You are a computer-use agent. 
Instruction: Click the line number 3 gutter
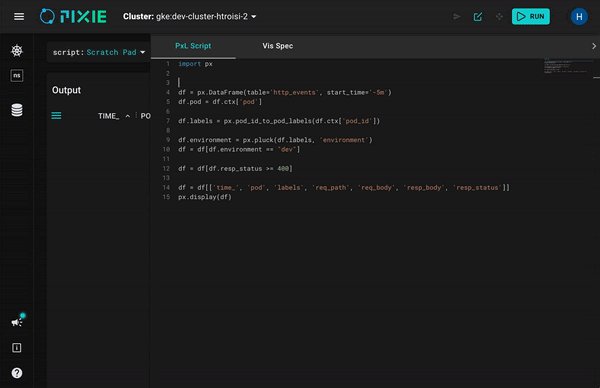(x=168, y=83)
